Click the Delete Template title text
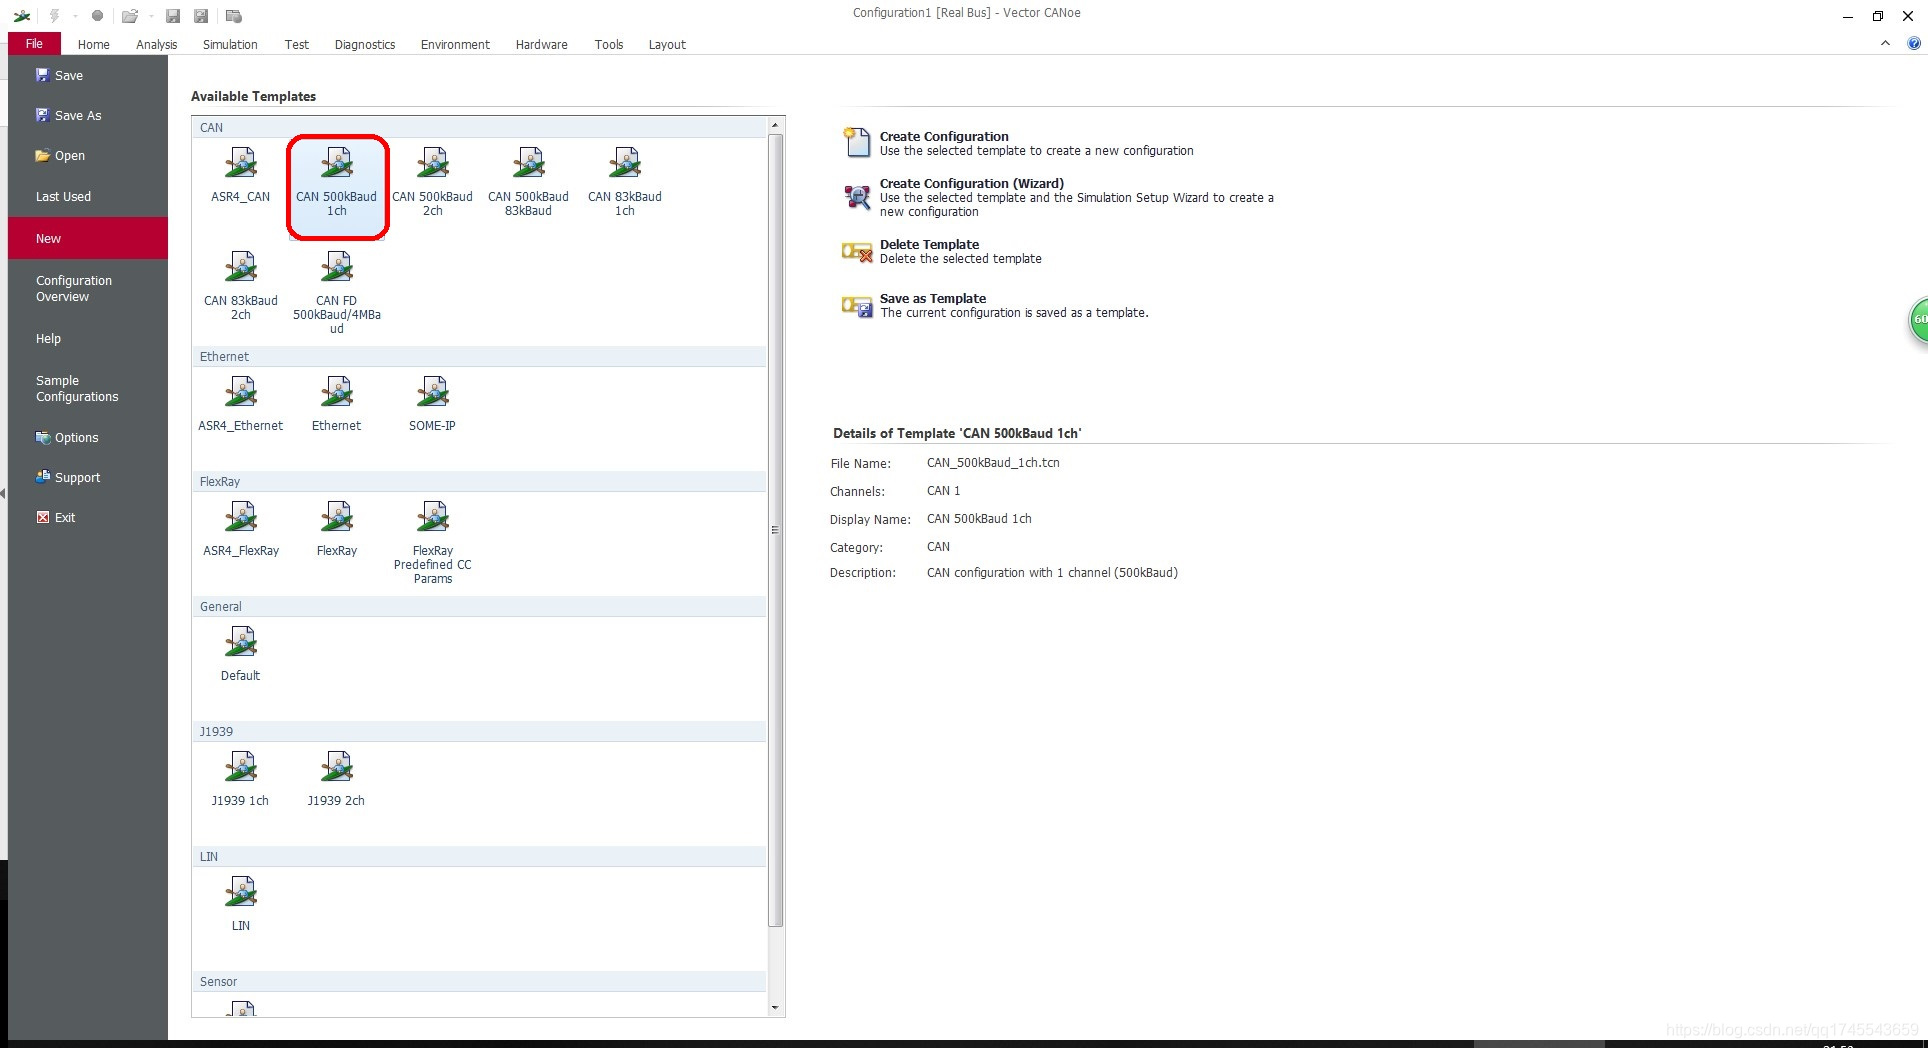Screen dimensions: 1928x1048 (929, 245)
